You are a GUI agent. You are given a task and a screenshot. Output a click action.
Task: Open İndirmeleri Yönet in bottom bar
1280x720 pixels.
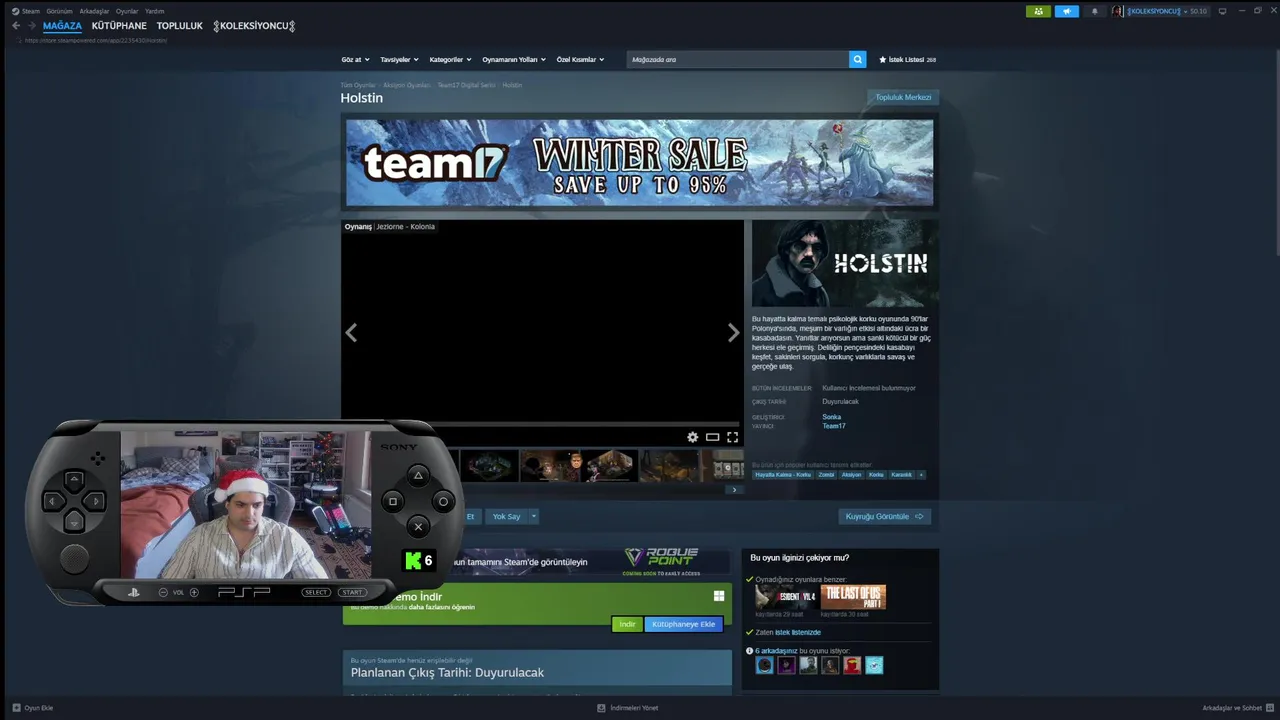[x=628, y=708]
